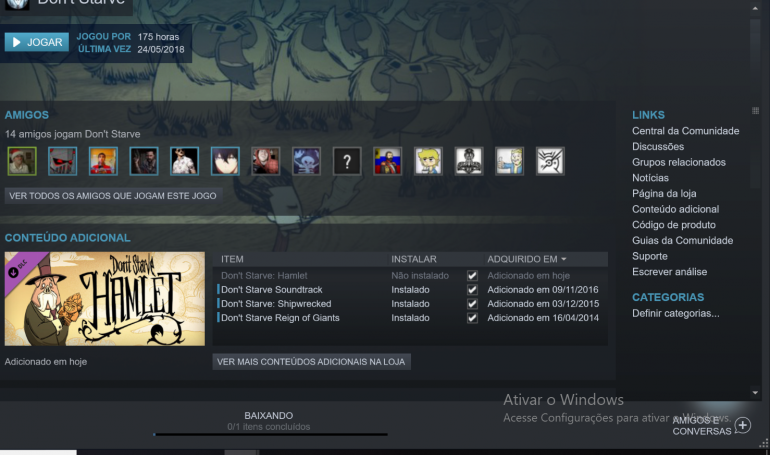Click 'Não instalado' status for Hamlet
The height and width of the screenshot is (455, 770).
click(x=420, y=276)
